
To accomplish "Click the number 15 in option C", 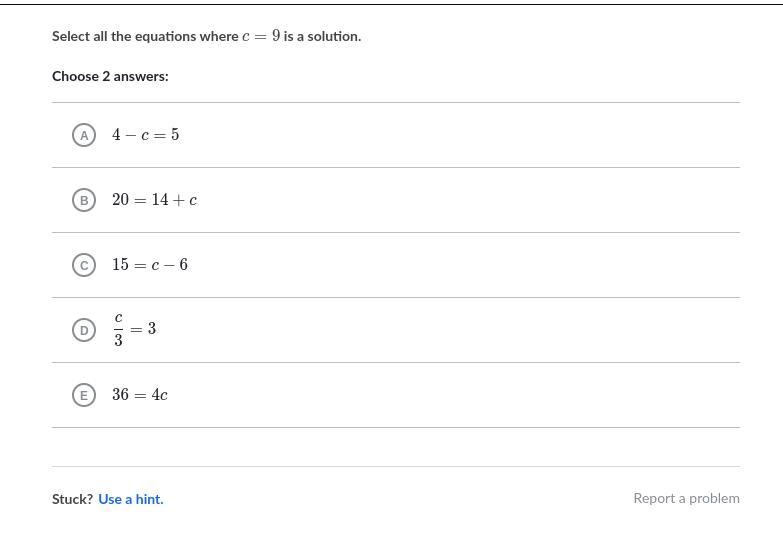I will (x=121, y=265).
